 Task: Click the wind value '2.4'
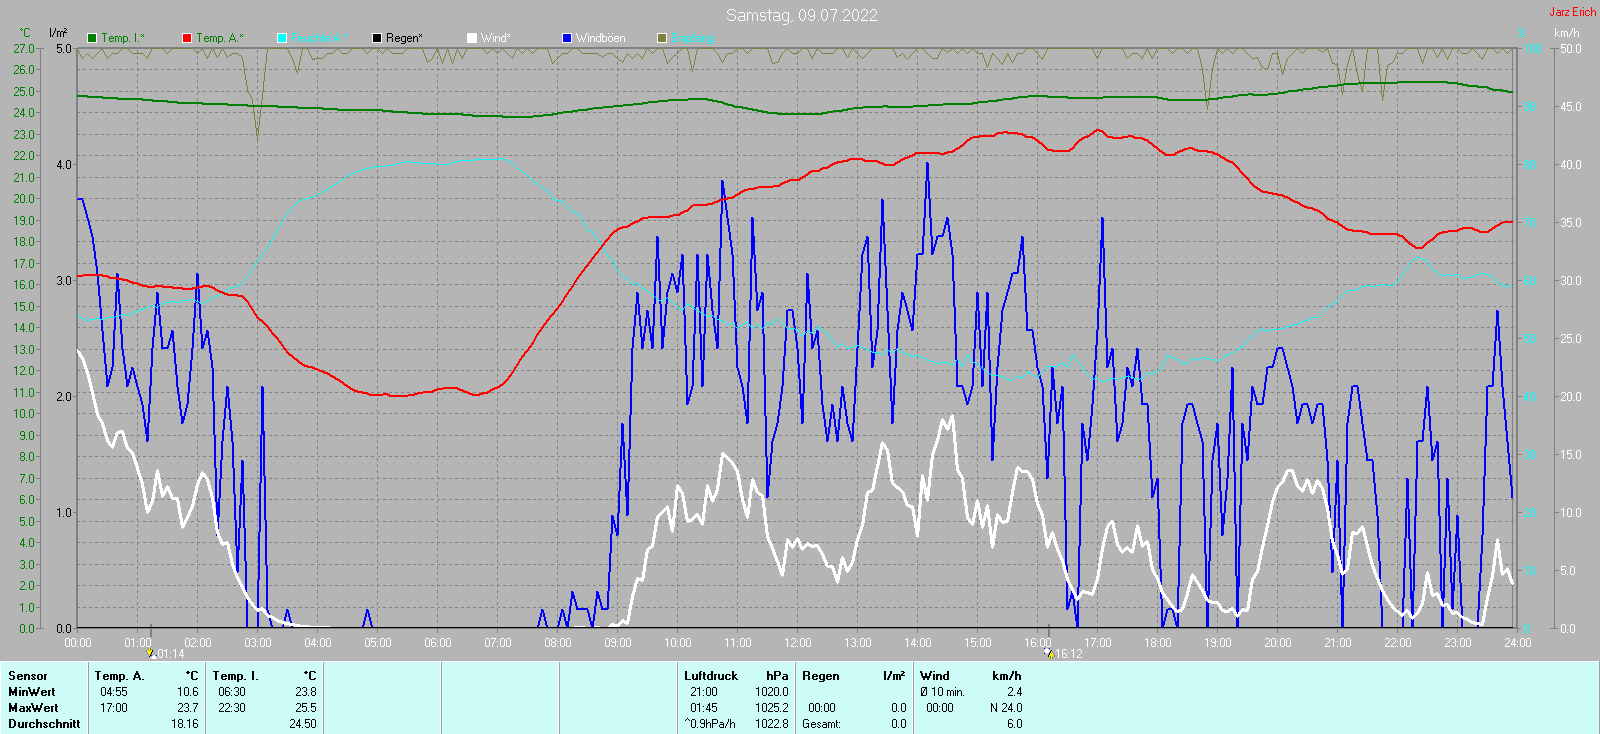click(x=1014, y=692)
